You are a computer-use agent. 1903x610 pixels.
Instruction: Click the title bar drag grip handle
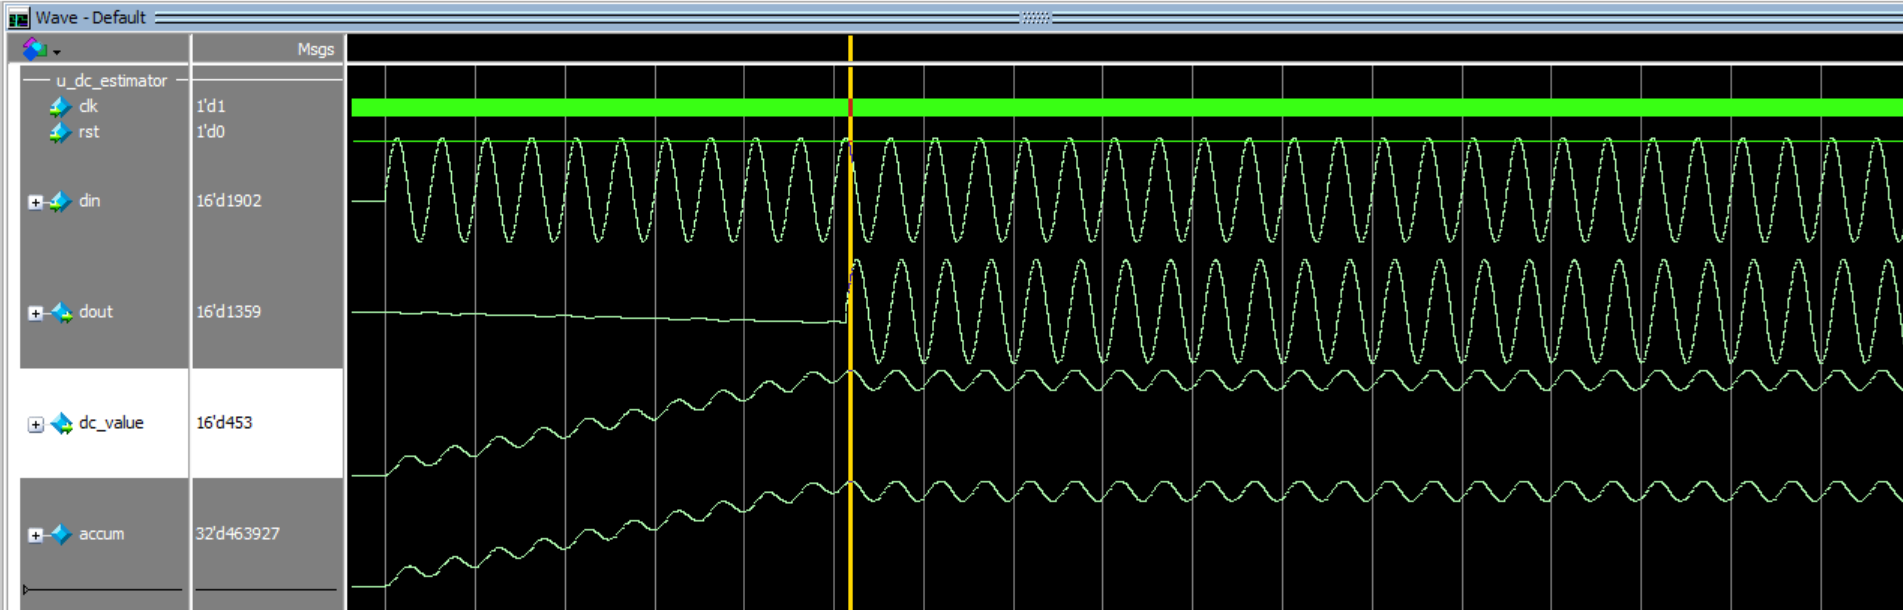click(x=1036, y=18)
